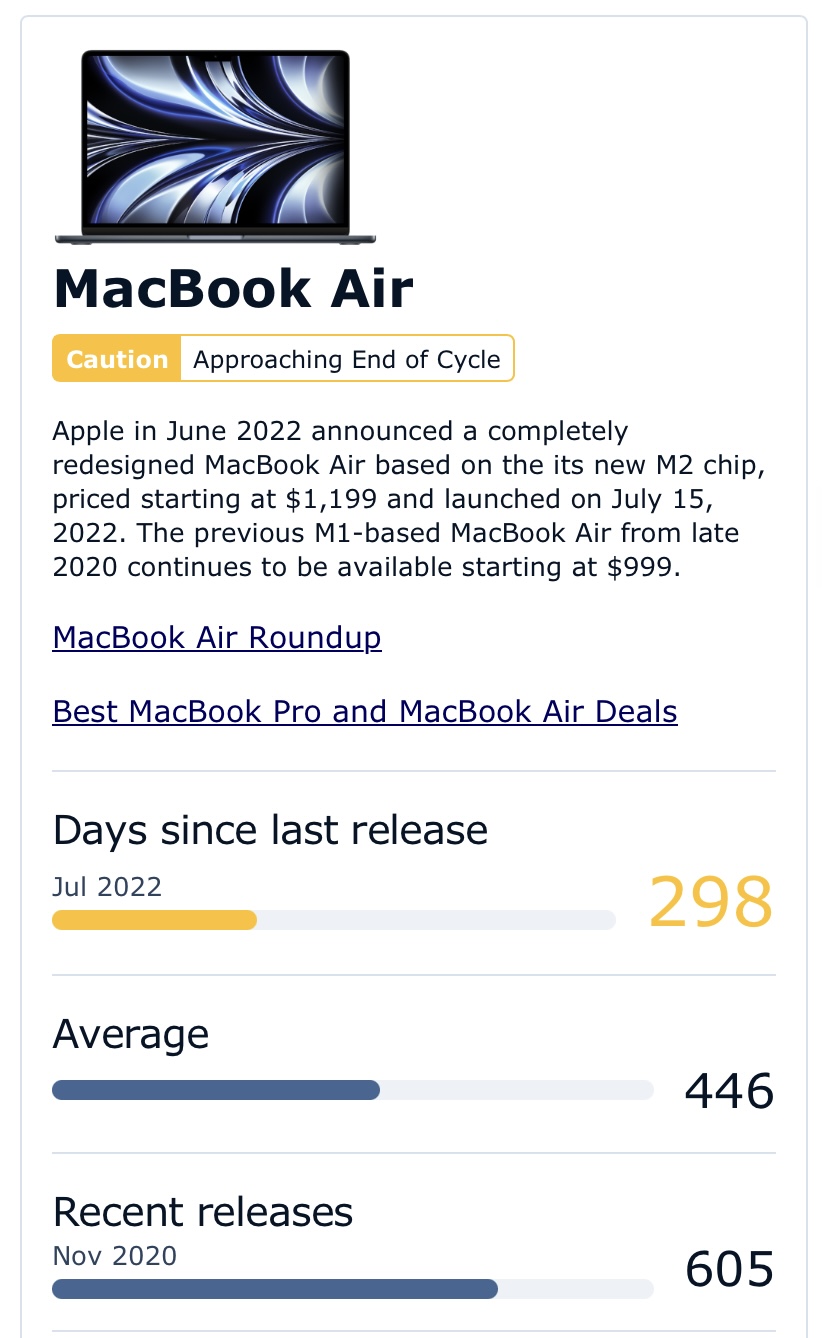Click the unfilled part of the yellow bar

(x=436, y=920)
